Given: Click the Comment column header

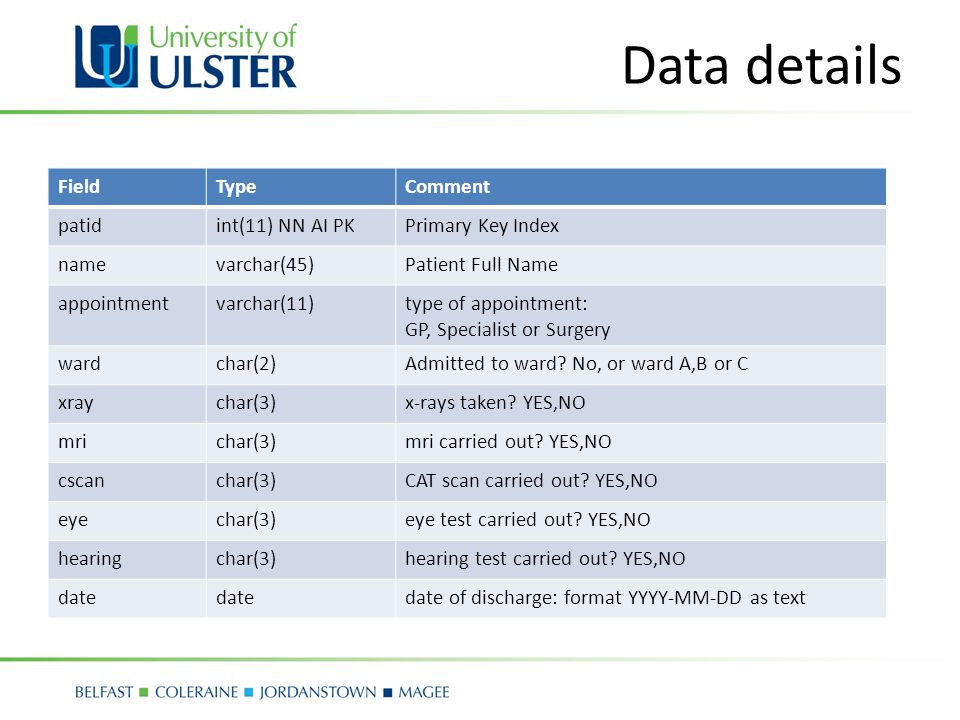Looking at the screenshot, I should (x=641, y=187).
